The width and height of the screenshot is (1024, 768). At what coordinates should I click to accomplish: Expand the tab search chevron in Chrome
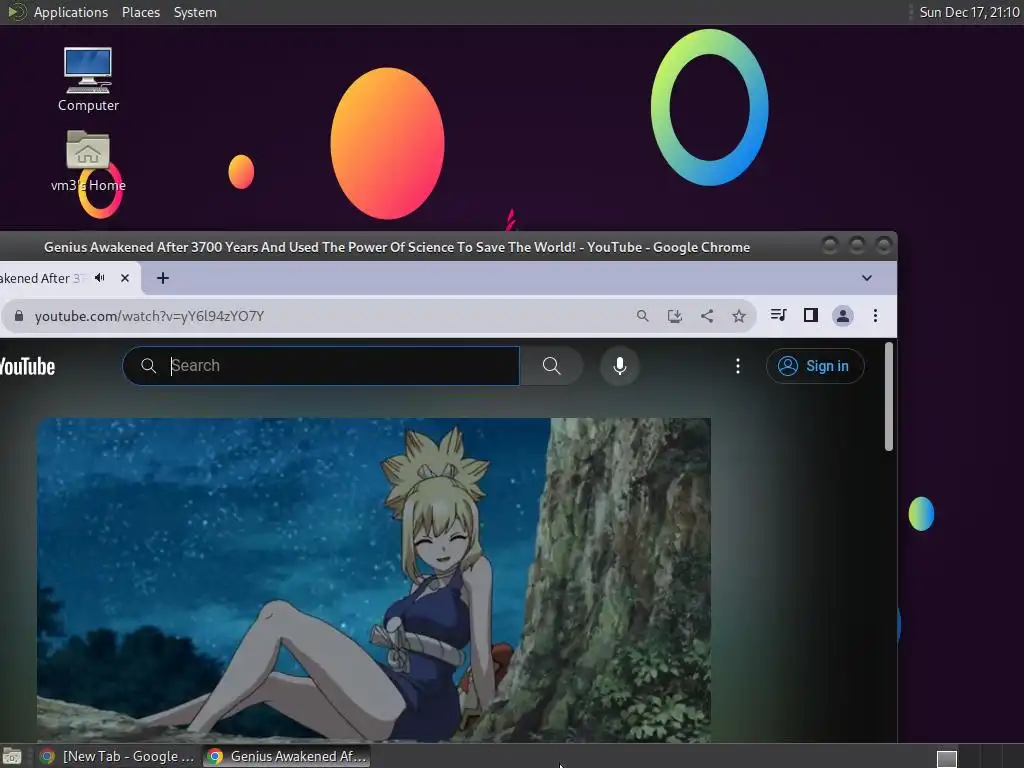(x=867, y=278)
